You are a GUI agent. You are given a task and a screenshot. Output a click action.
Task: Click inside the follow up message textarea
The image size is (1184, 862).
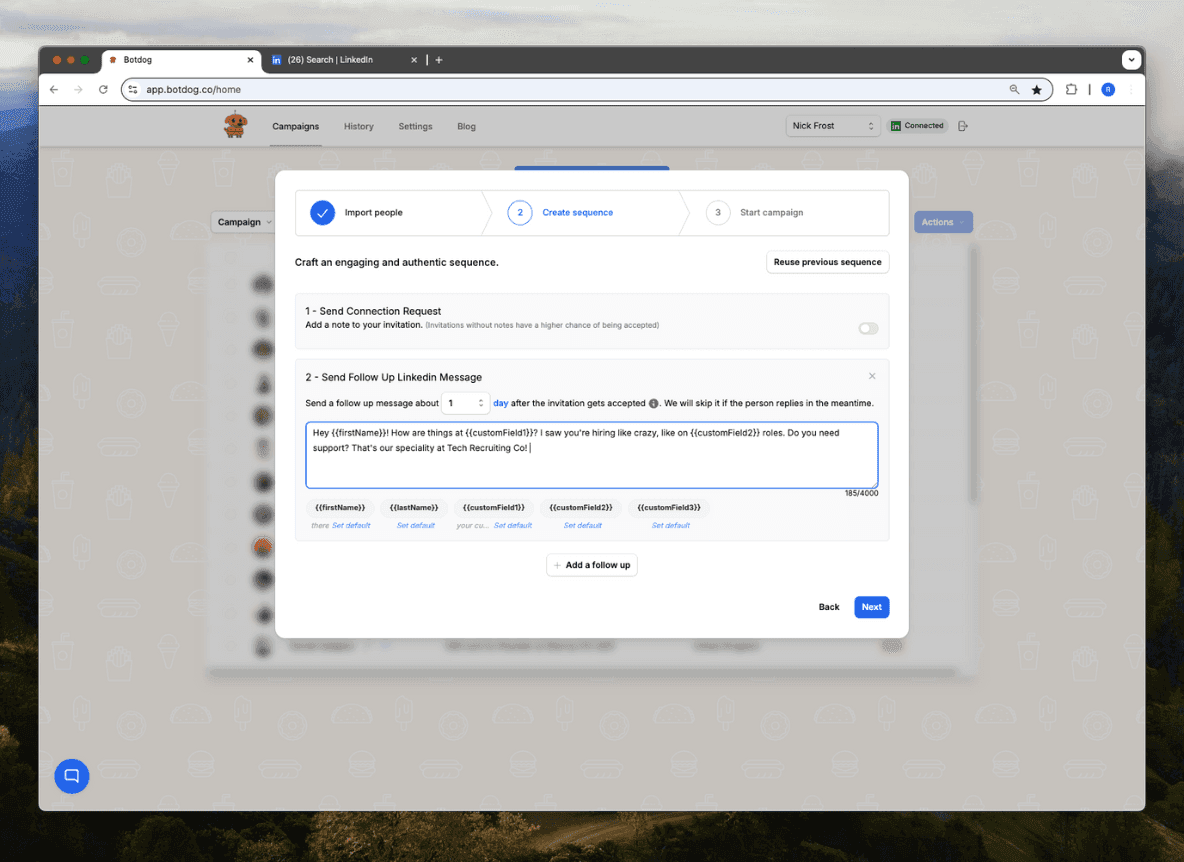pyautogui.click(x=590, y=455)
